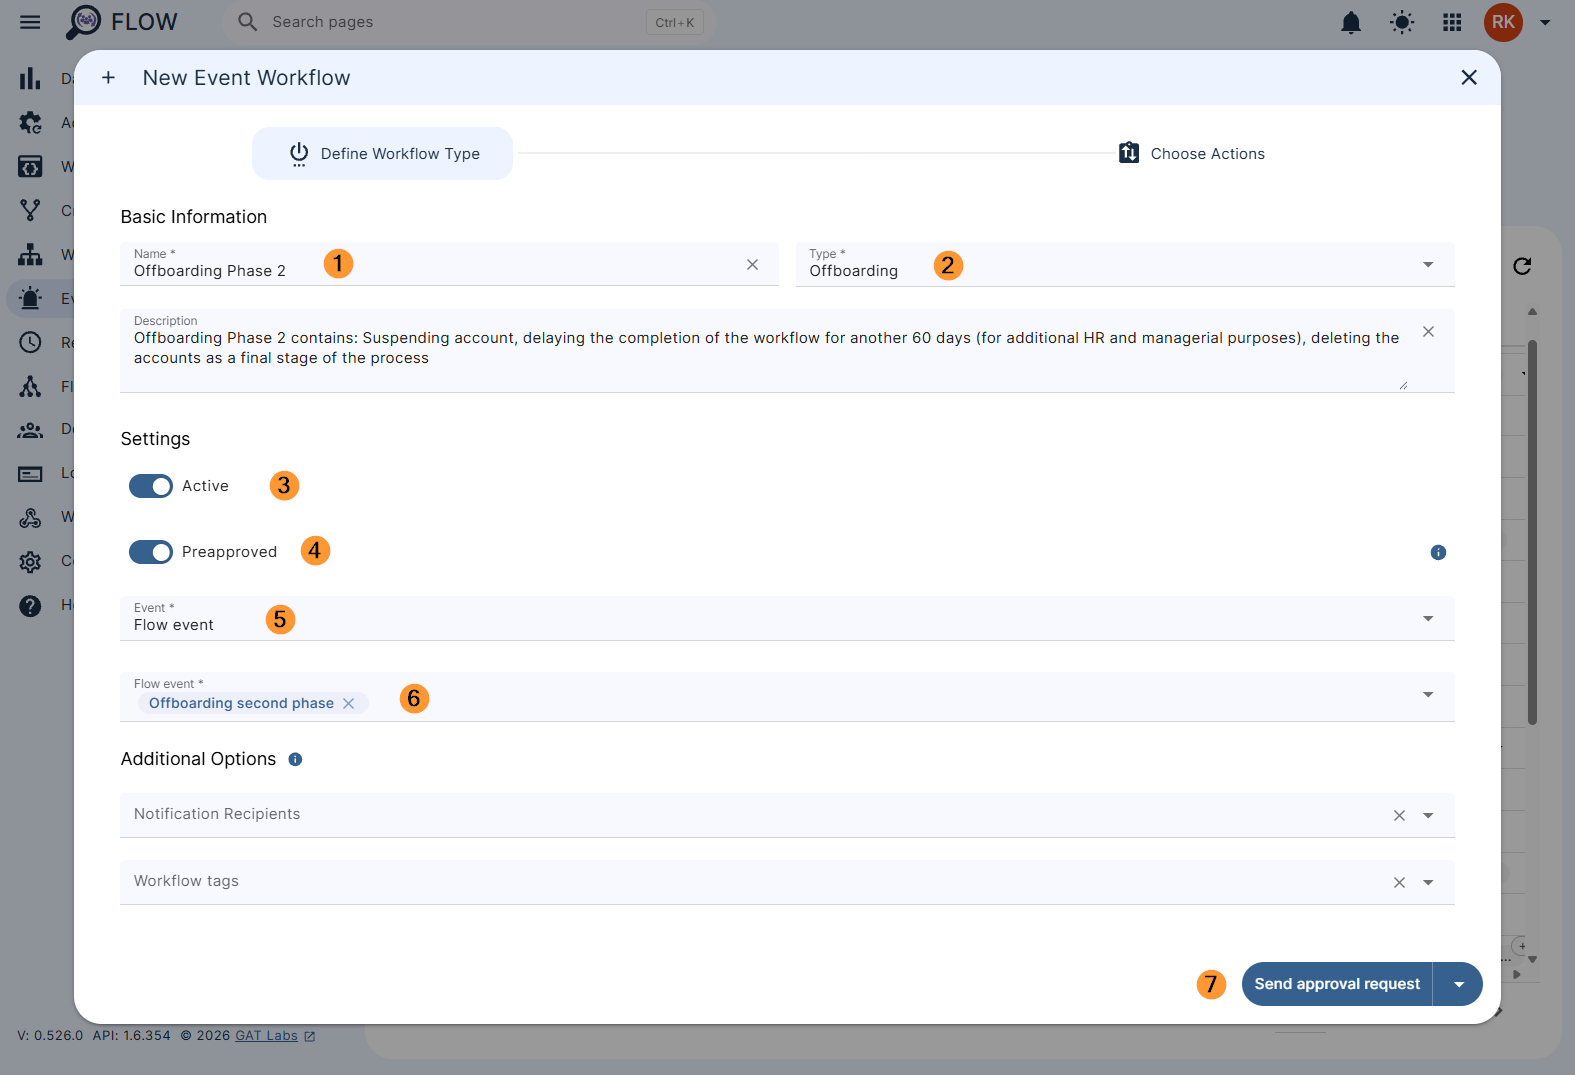This screenshot has width=1575, height=1075.
Task: Toggle the Active switch
Action: point(151,486)
